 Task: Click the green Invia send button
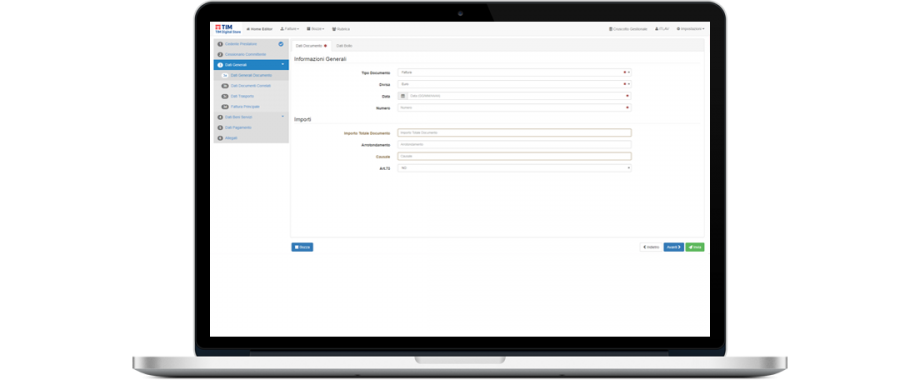pyautogui.click(x=695, y=247)
